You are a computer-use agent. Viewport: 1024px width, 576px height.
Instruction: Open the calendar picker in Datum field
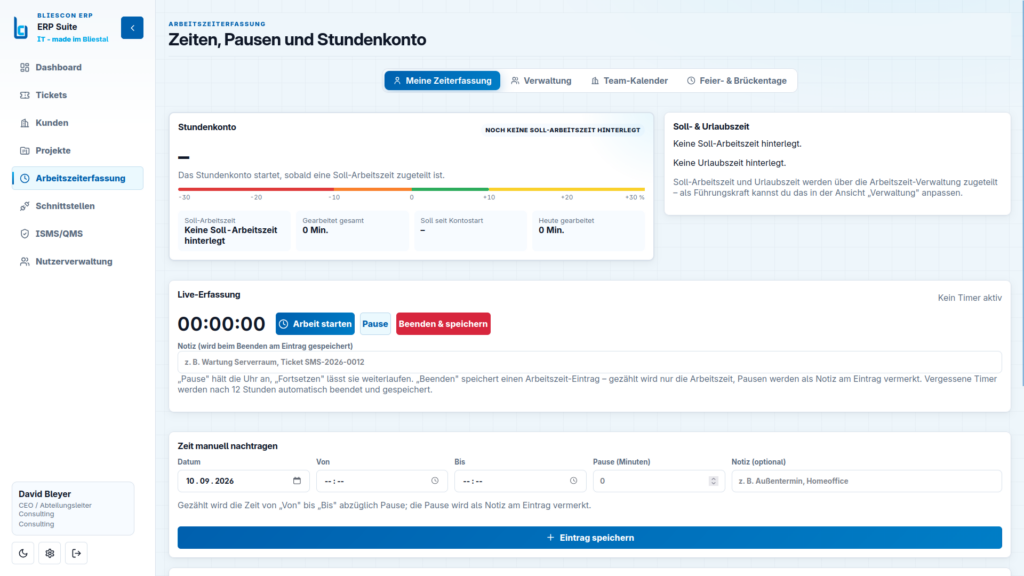tap(297, 481)
